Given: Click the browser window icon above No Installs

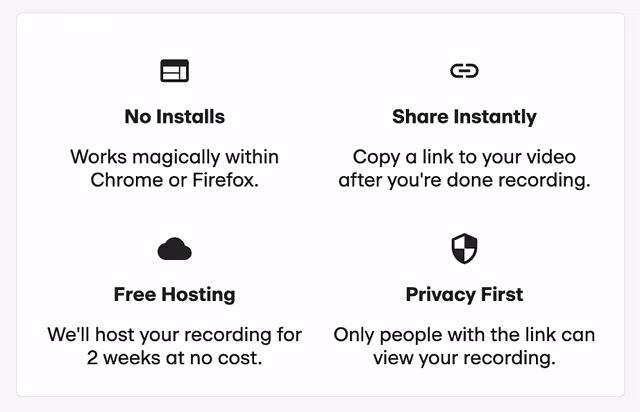Looking at the screenshot, I should pos(174,71).
